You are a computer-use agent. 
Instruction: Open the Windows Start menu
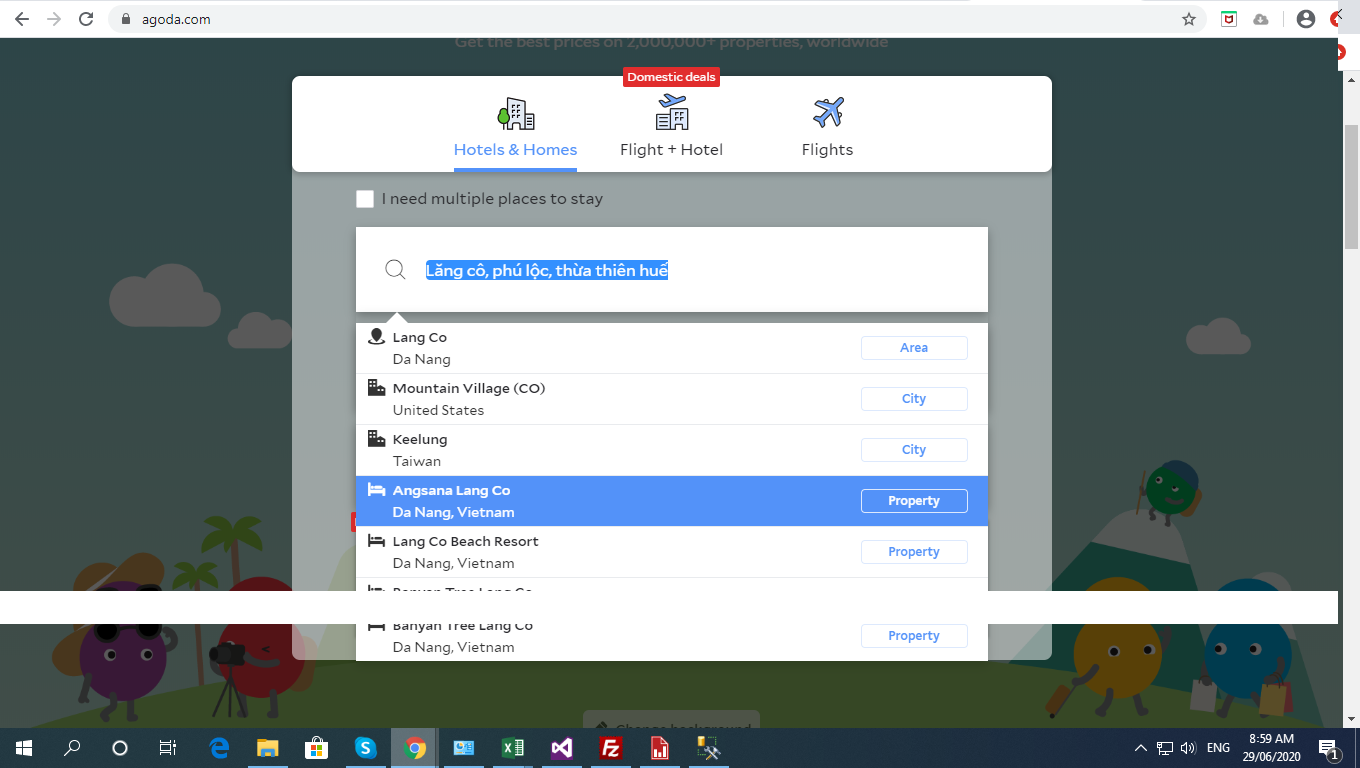click(23, 748)
